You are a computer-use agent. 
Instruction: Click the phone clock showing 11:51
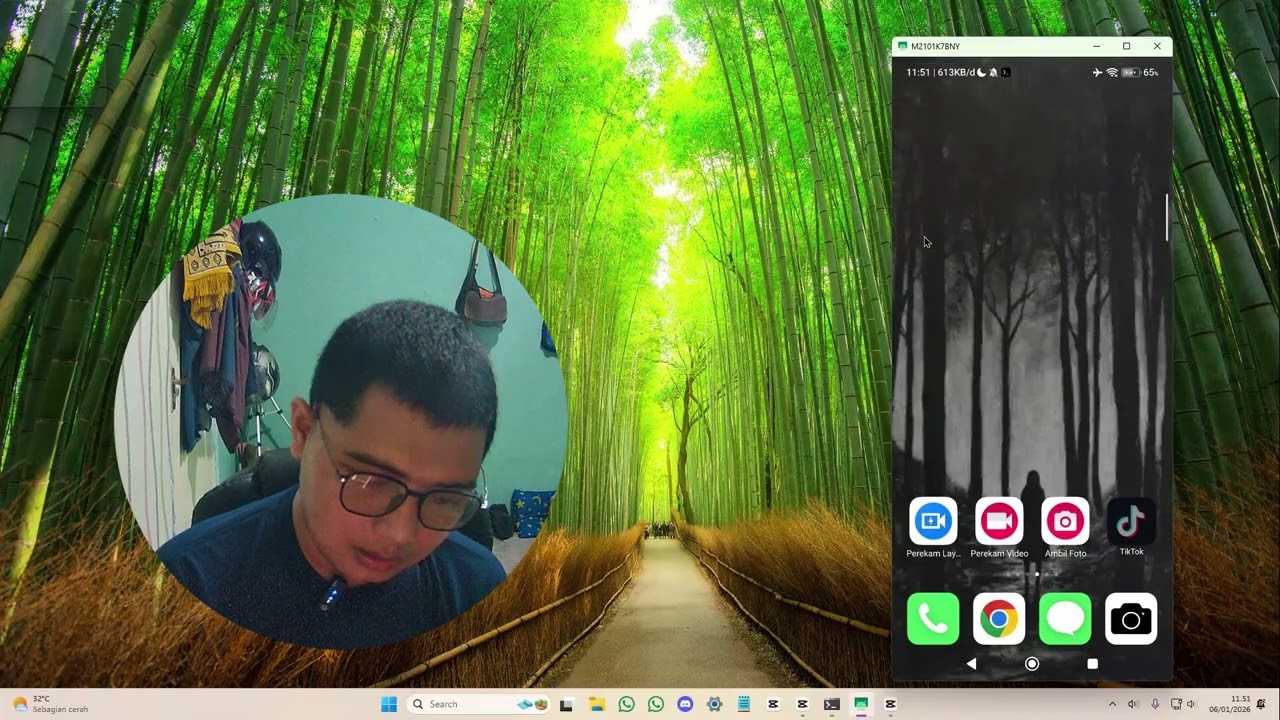pyautogui.click(x=918, y=72)
